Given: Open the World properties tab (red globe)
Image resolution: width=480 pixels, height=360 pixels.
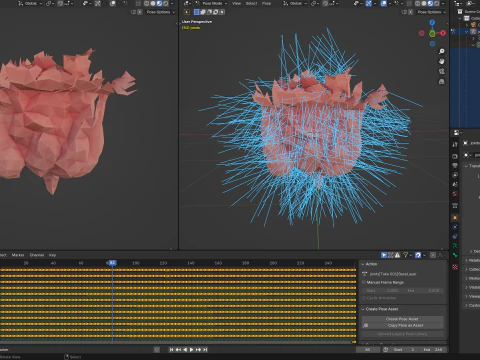Looking at the screenshot, I should click(x=455, y=194).
